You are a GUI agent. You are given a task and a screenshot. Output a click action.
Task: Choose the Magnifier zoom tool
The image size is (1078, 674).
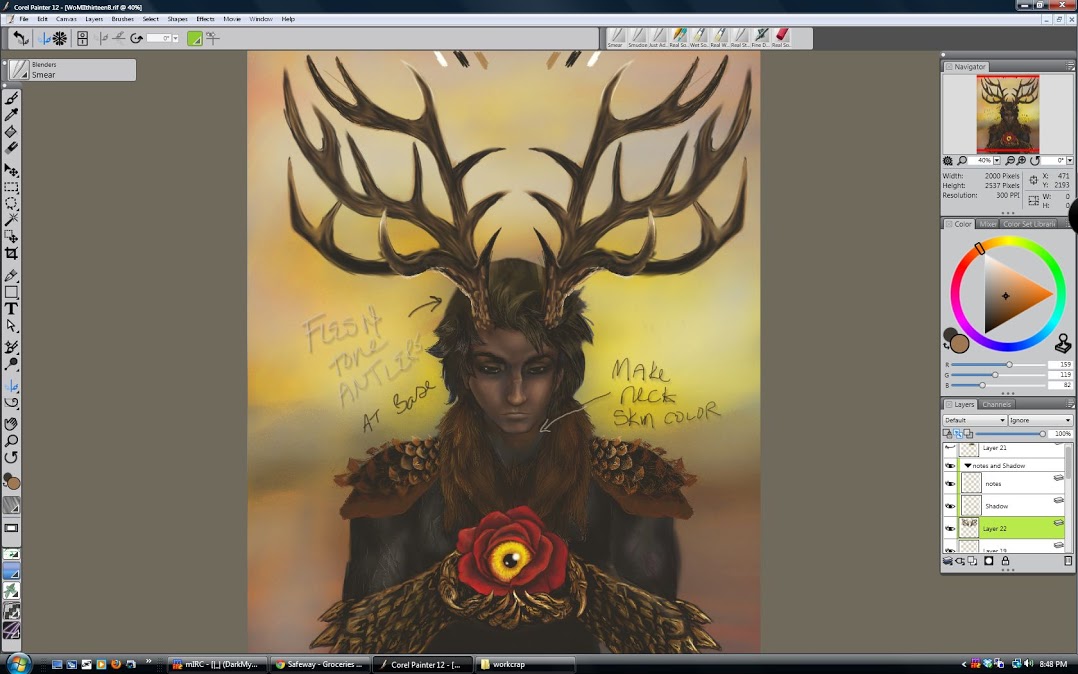[11, 440]
